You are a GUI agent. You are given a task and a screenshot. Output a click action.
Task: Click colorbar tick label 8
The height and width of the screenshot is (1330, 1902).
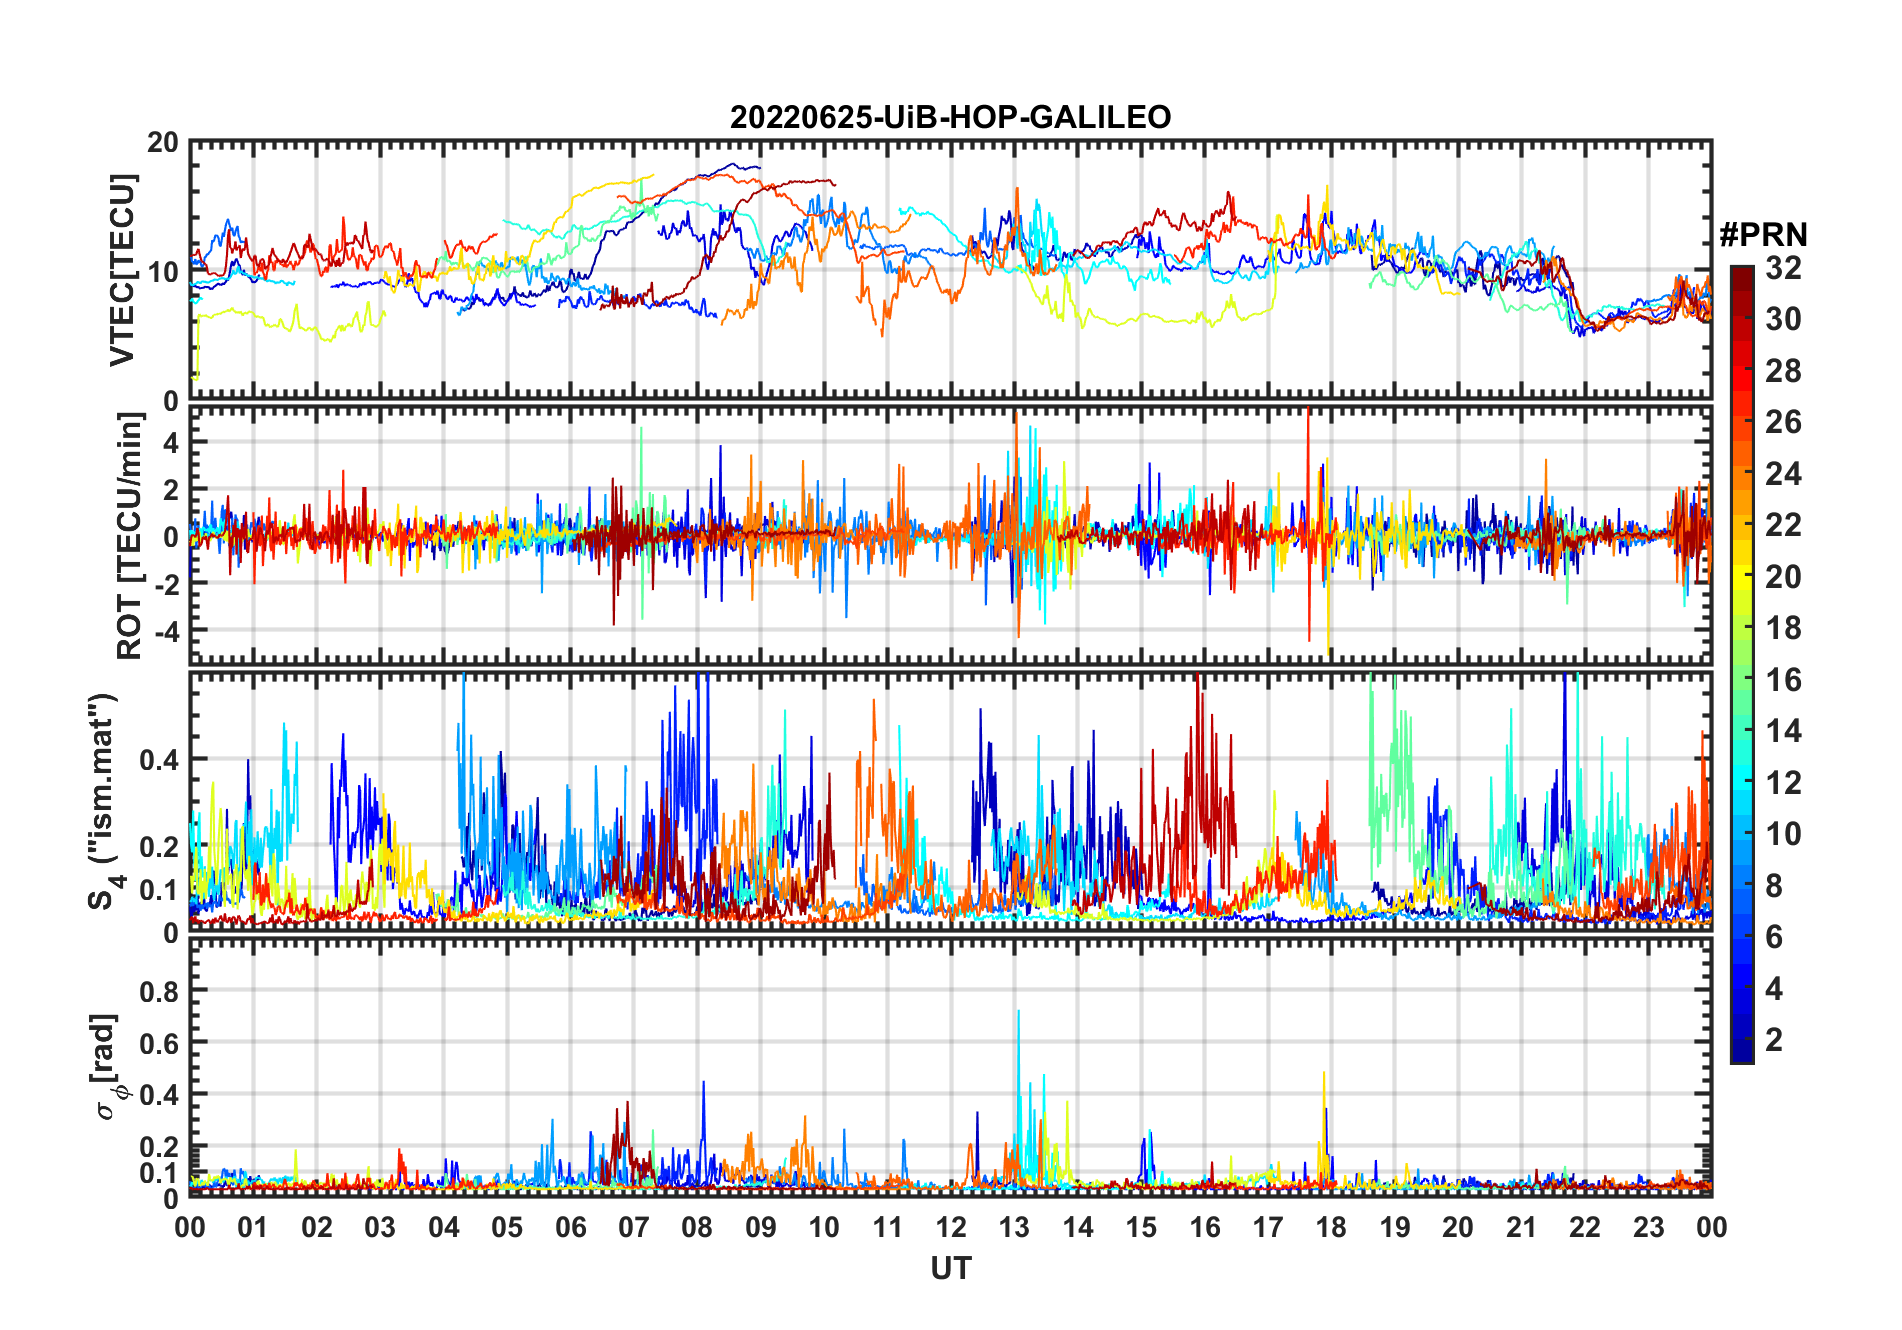coord(1774,885)
